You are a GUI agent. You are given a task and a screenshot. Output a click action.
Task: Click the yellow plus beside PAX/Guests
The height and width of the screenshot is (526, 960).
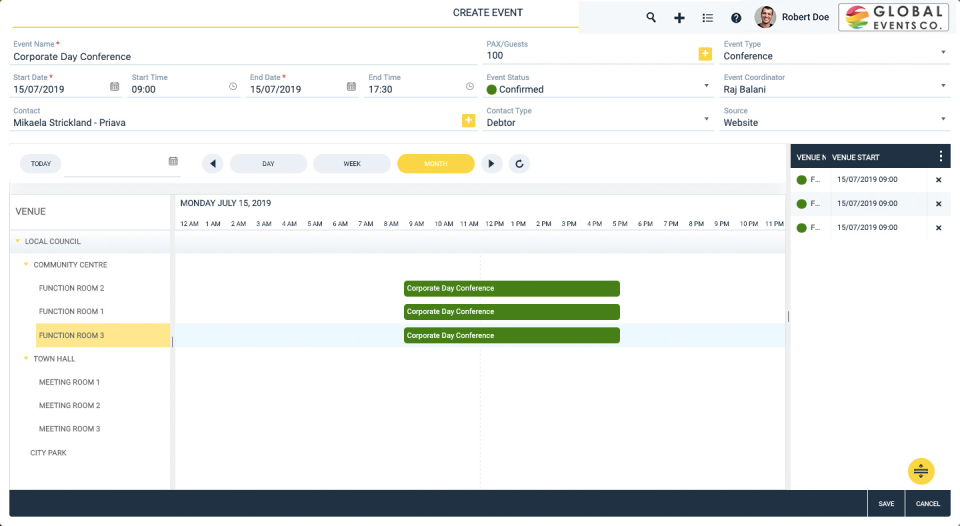tap(705, 54)
